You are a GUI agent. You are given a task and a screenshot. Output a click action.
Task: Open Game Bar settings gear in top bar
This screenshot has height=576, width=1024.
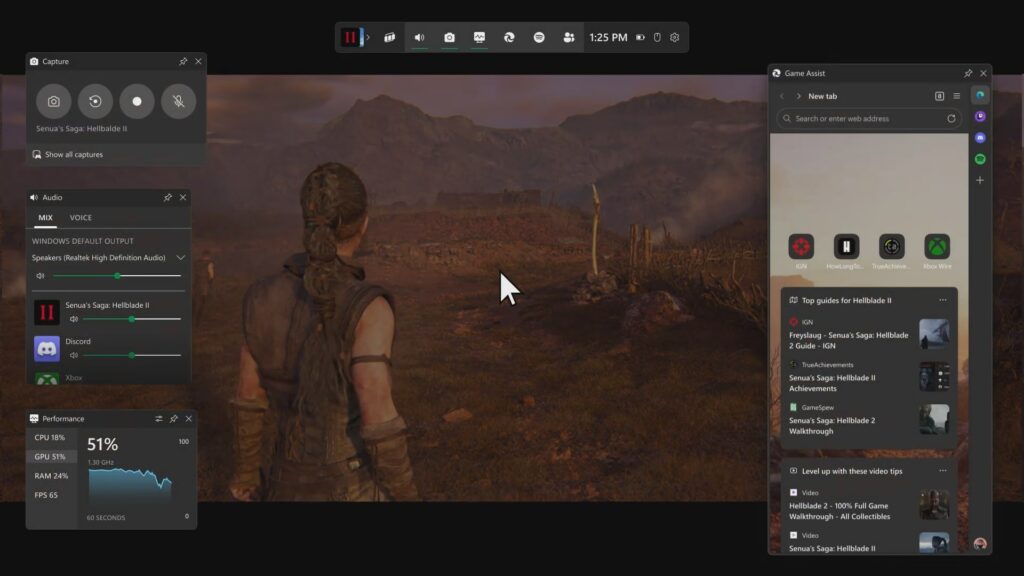click(675, 38)
